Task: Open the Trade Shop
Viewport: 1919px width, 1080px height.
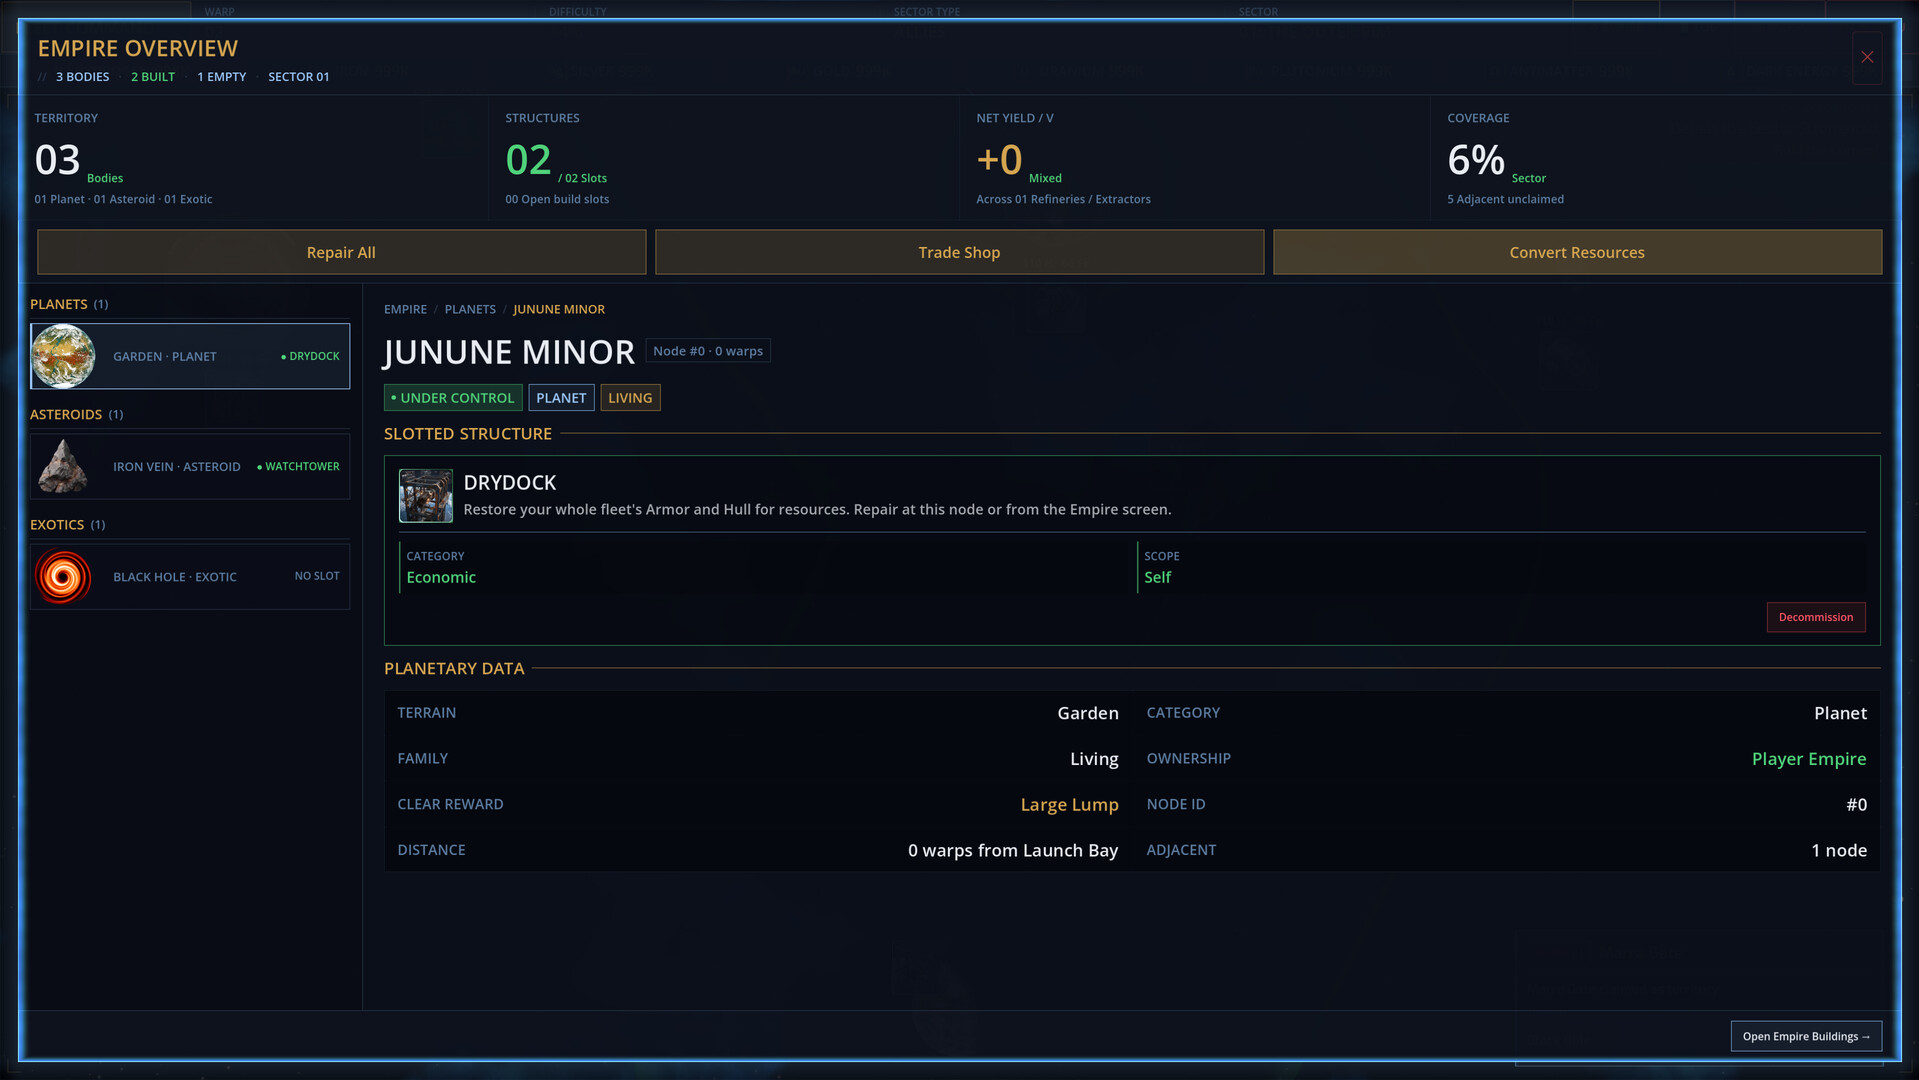Action: click(x=959, y=252)
